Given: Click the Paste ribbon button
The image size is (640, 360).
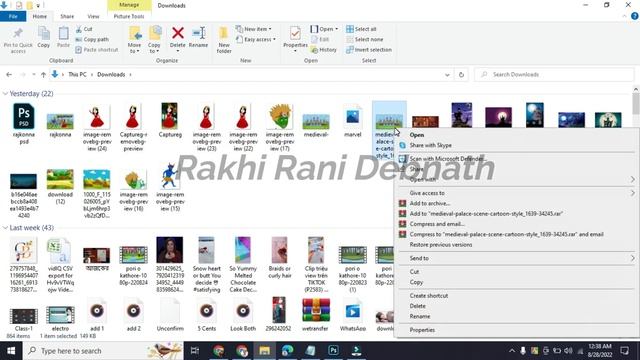Looking at the screenshot, I should point(63,38).
